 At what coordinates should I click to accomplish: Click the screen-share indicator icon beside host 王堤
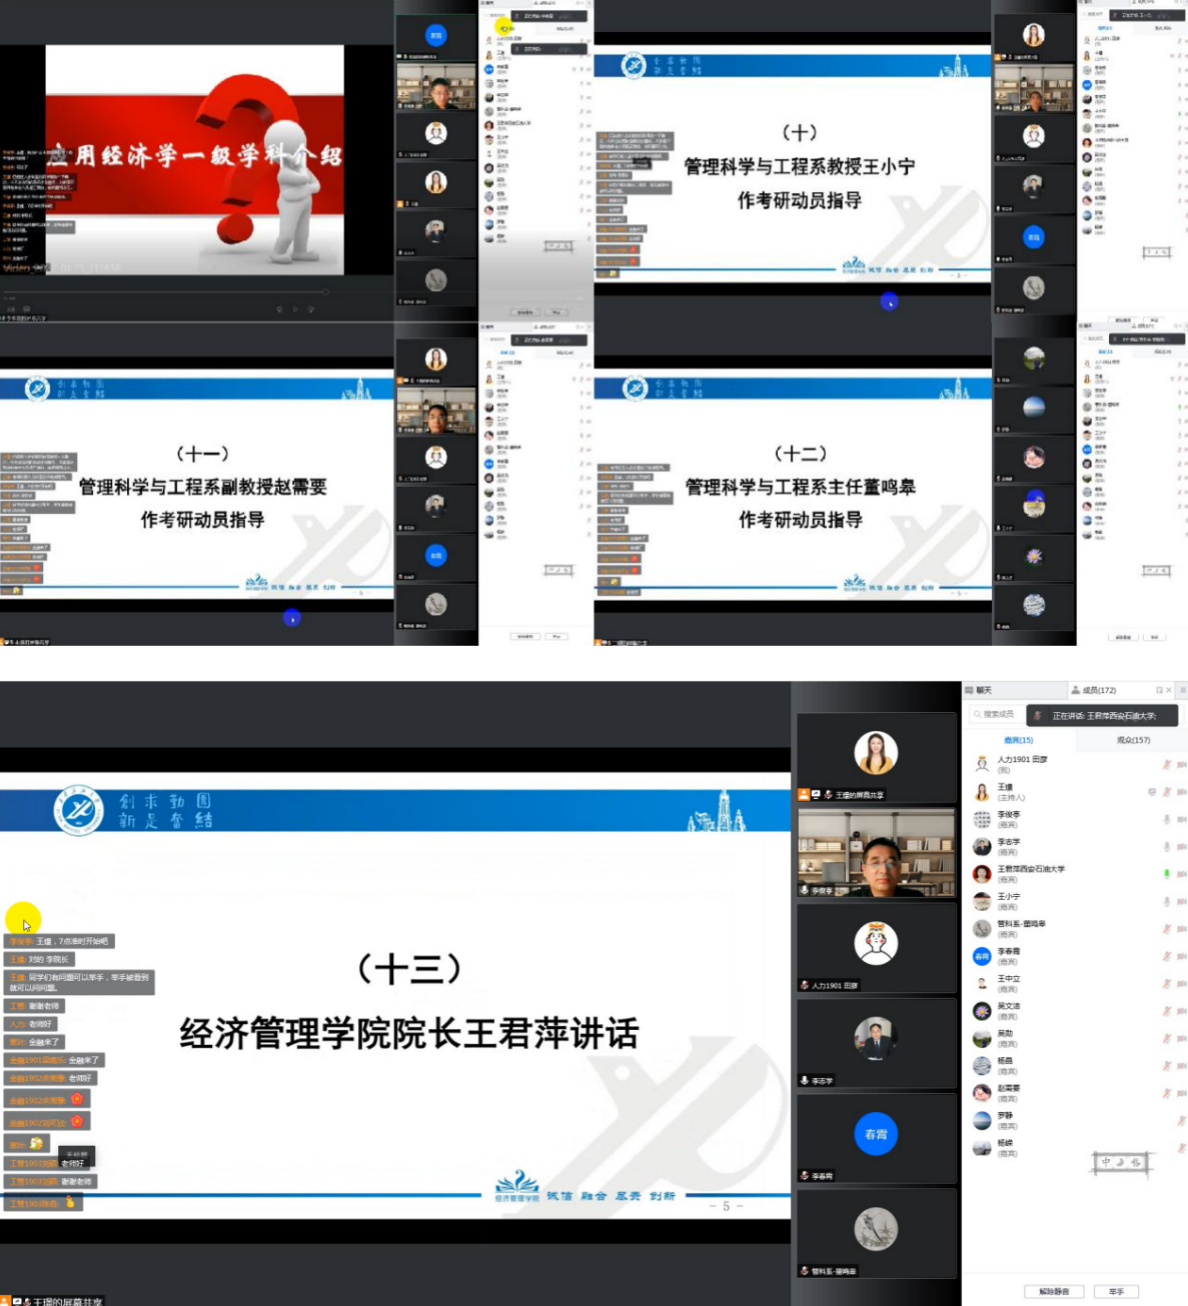click(x=1152, y=791)
